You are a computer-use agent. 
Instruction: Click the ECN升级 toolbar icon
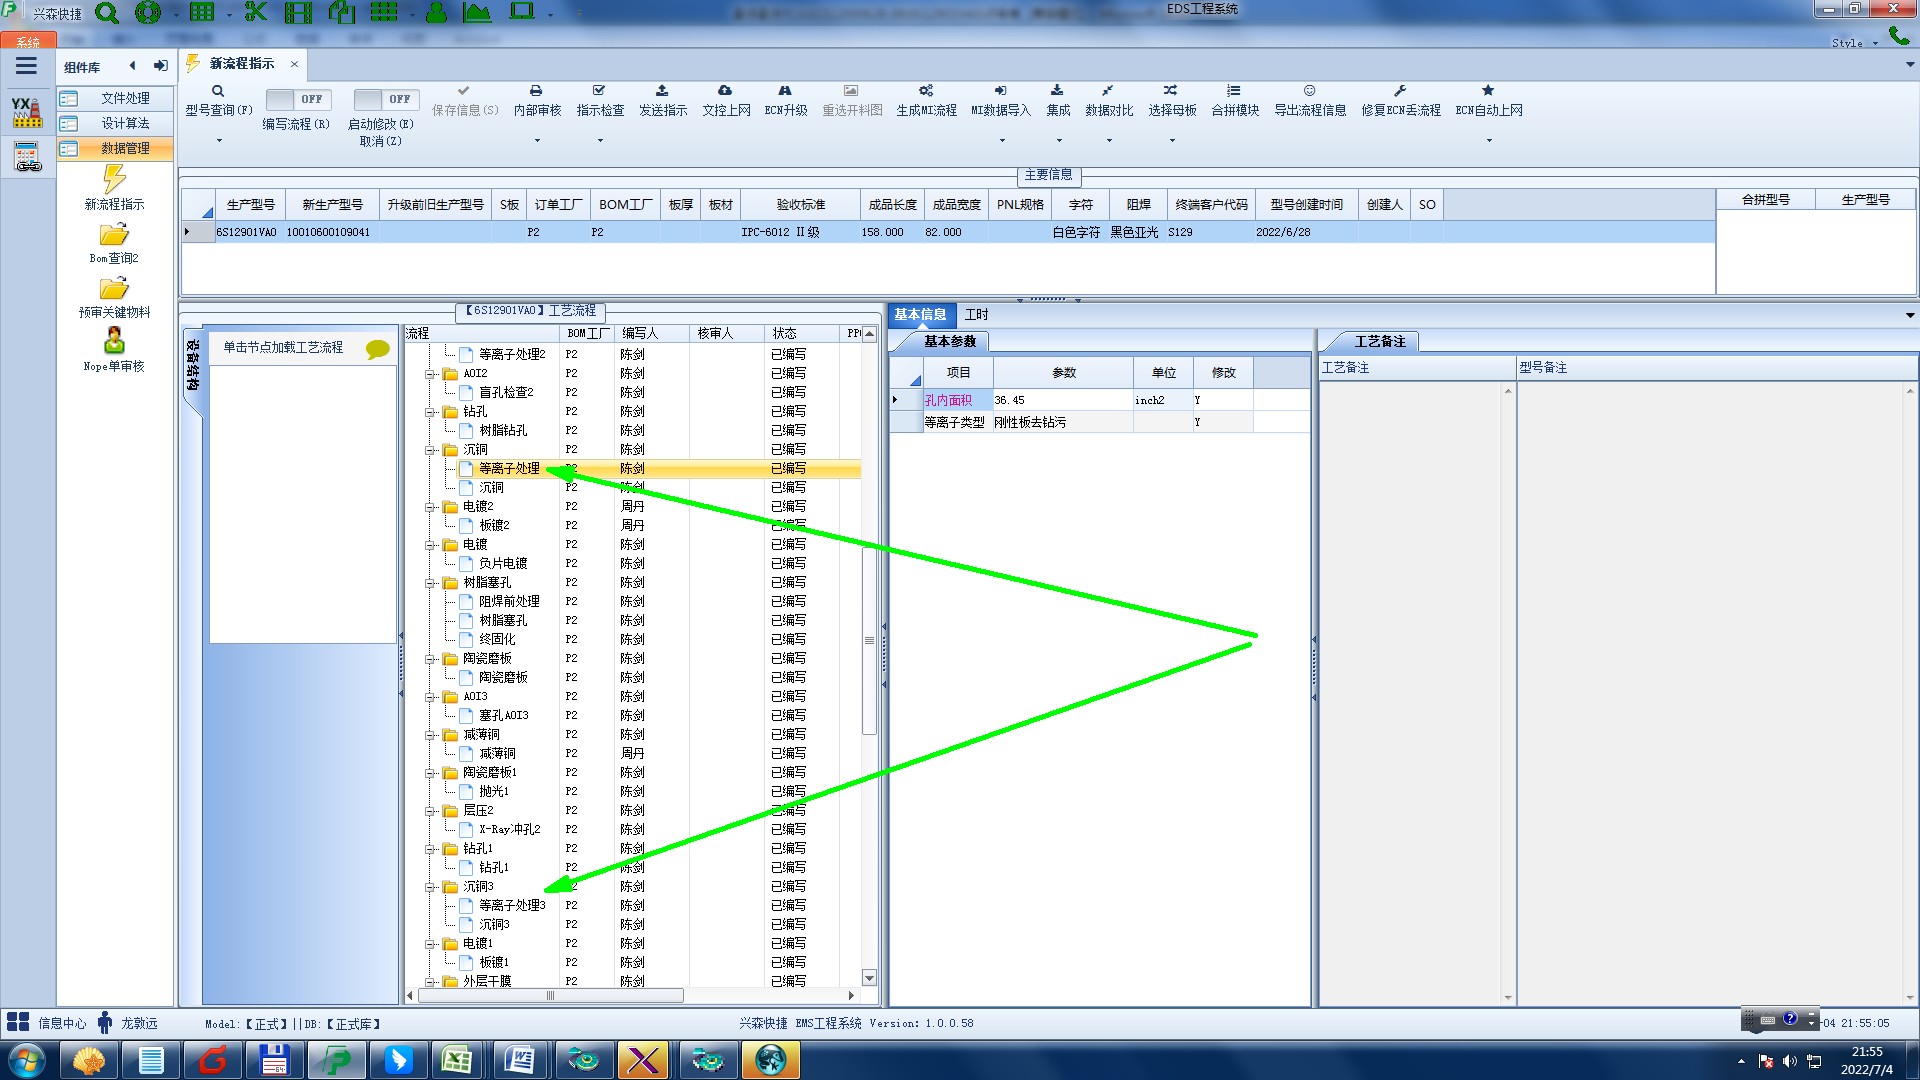click(785, 91)
